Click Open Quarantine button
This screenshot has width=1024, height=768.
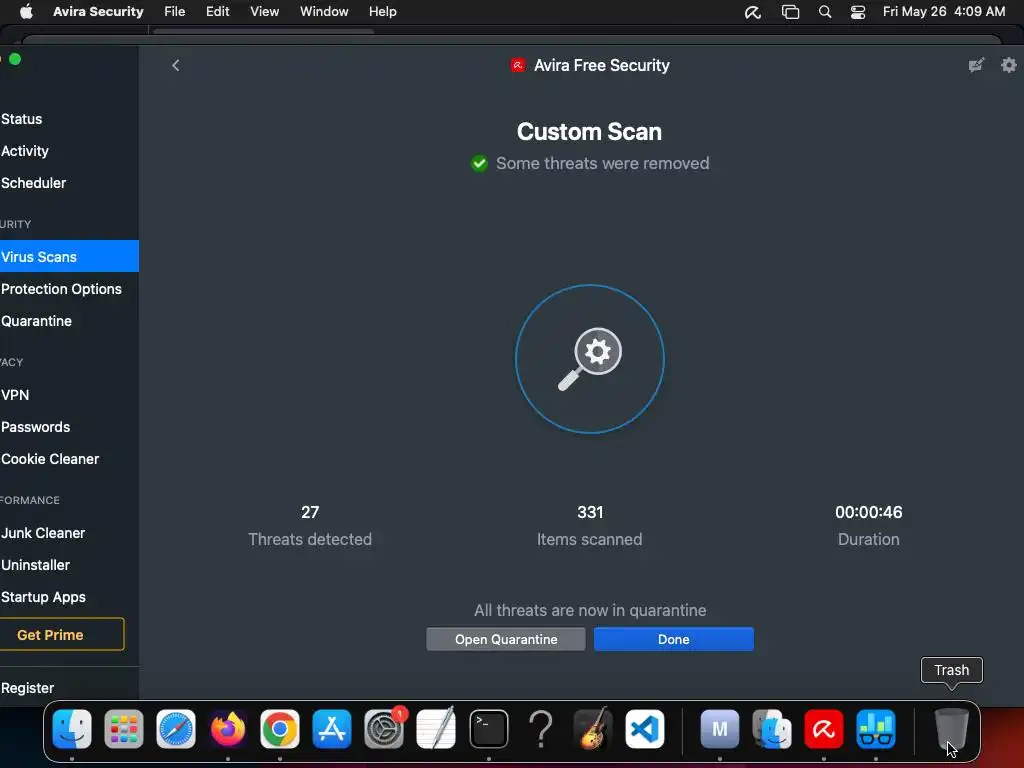pos(505,639)
